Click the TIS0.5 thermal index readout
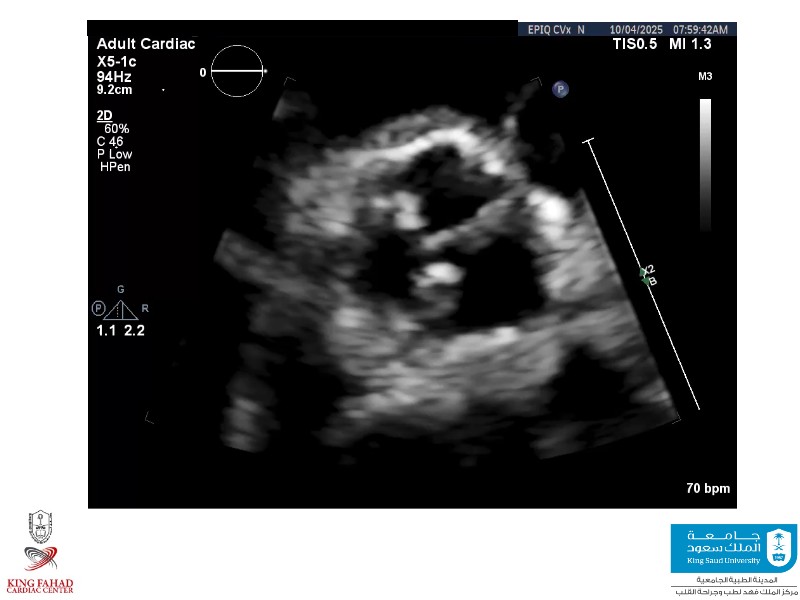This screenshot has width=800, height=600. click(635, 45)
